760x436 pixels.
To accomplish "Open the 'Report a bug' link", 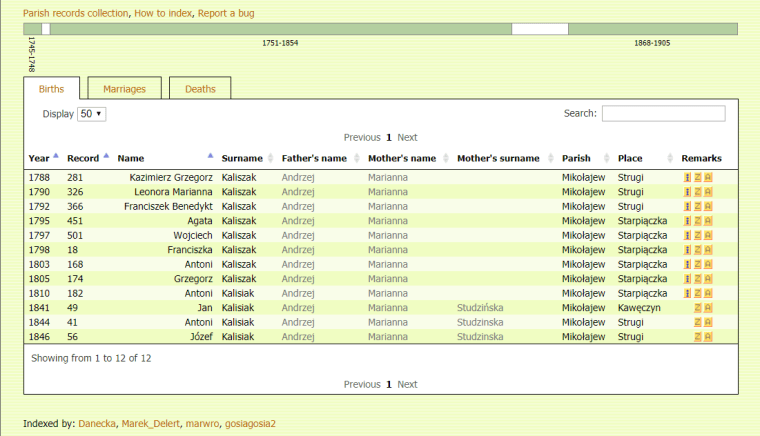I will 225,13.
